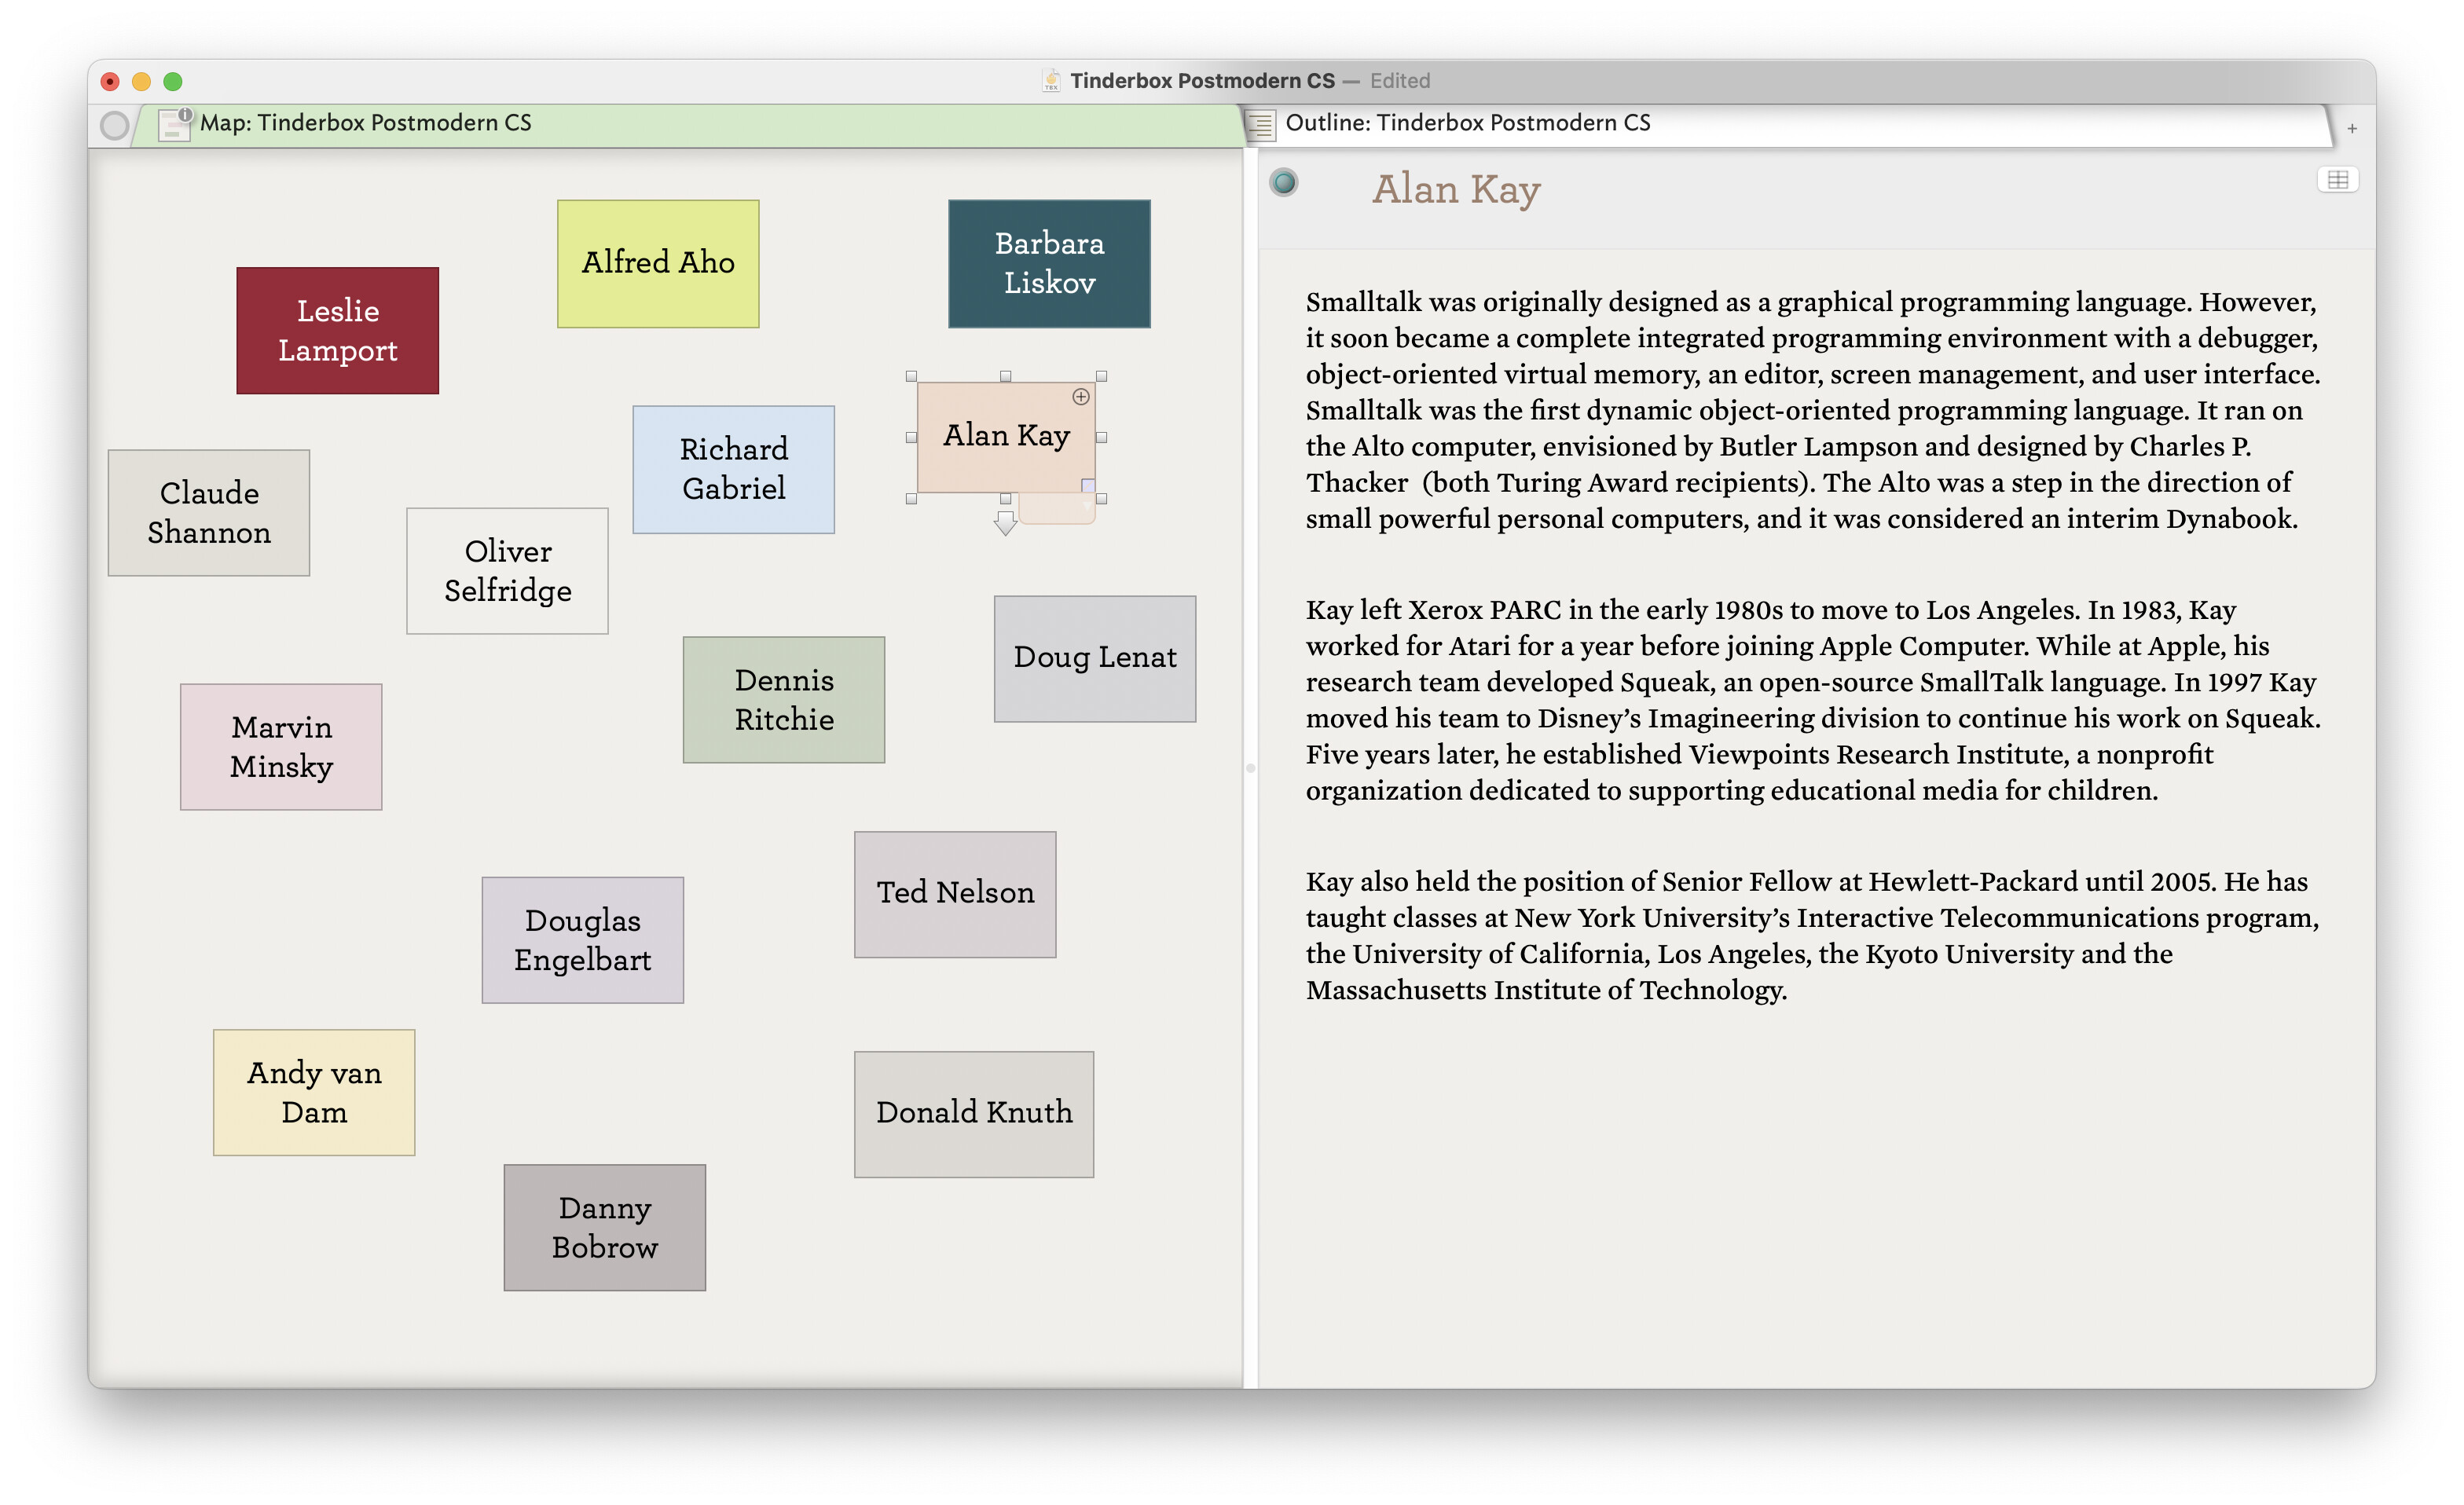Click the Map view icon in the tab
The height and width of the screenshot is (1505, 2464).
174,124
